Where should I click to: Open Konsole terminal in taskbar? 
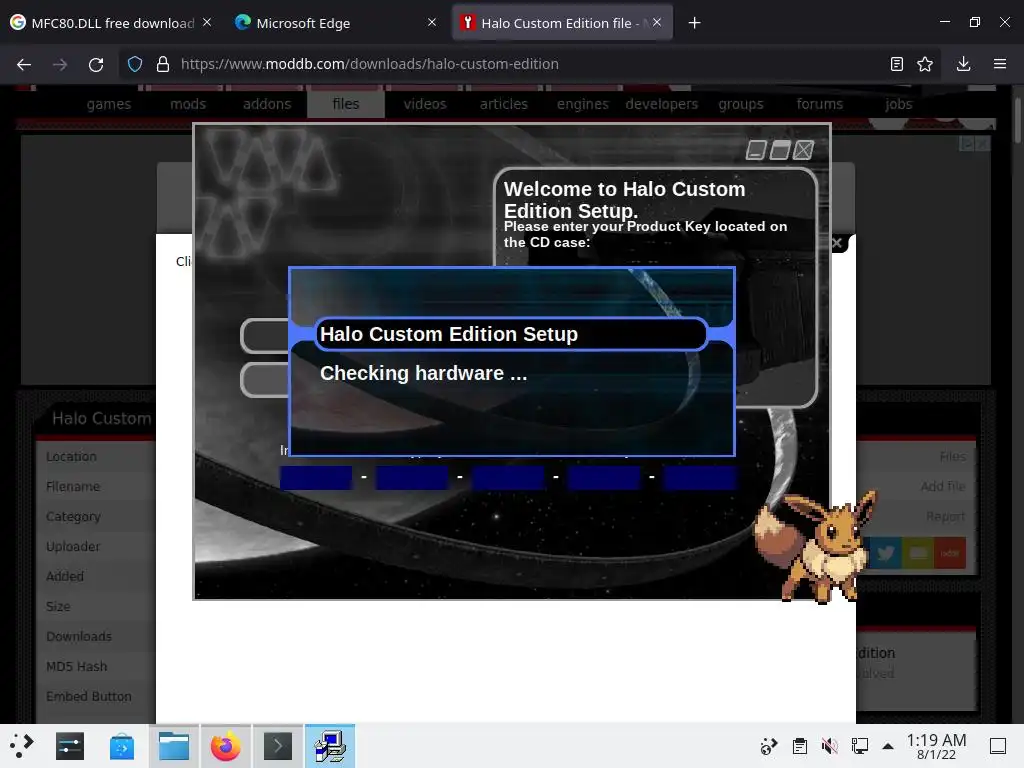click(278, 746)
